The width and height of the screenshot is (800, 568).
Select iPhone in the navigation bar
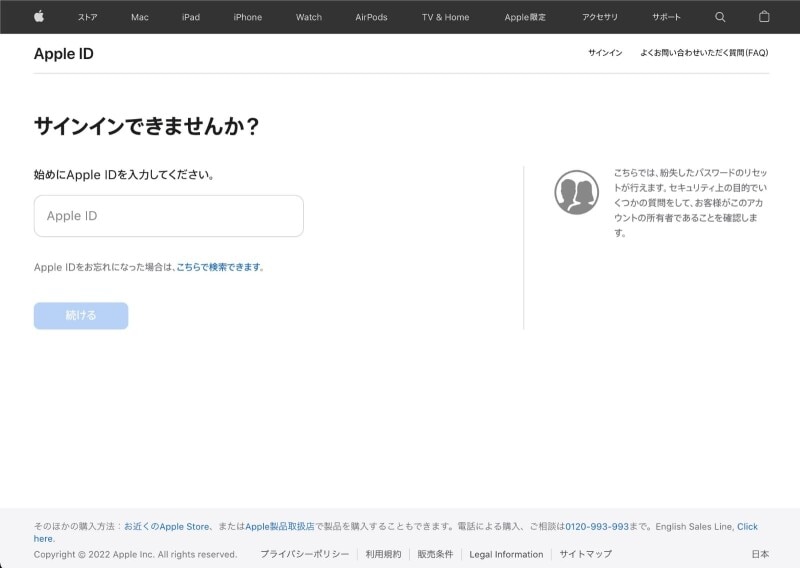click(x=247, y=17)
